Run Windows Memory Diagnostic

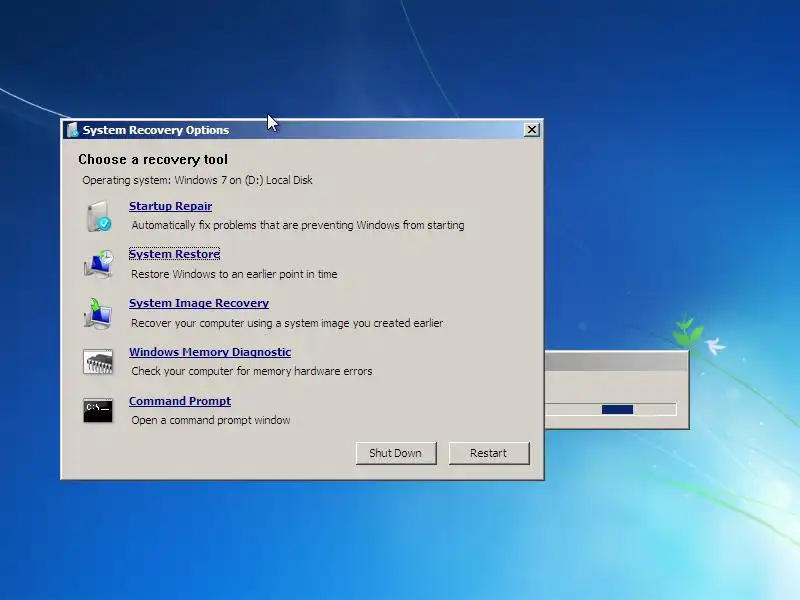(210, 352)
